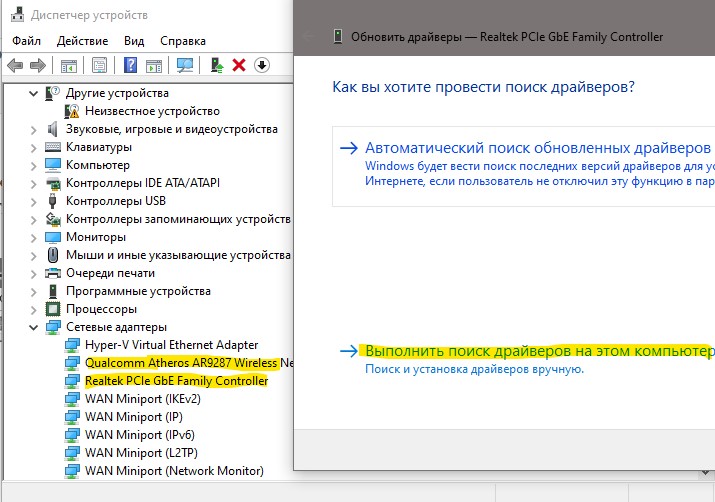Expand the Мониторы category
This screenshot has height=502, width=715.
[33, 238]
